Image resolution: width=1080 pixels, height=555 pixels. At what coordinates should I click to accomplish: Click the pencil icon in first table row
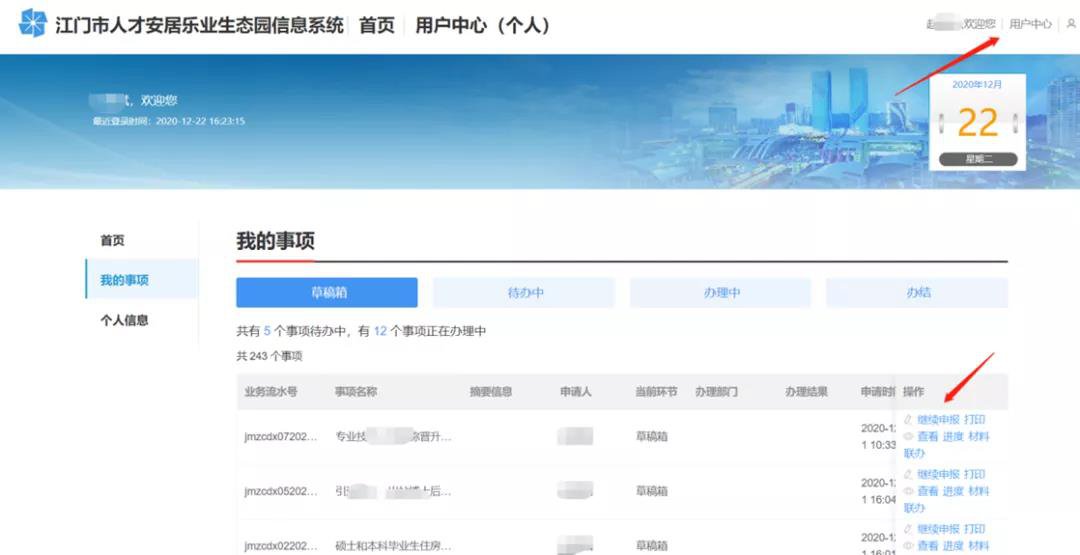pos(908,420)
